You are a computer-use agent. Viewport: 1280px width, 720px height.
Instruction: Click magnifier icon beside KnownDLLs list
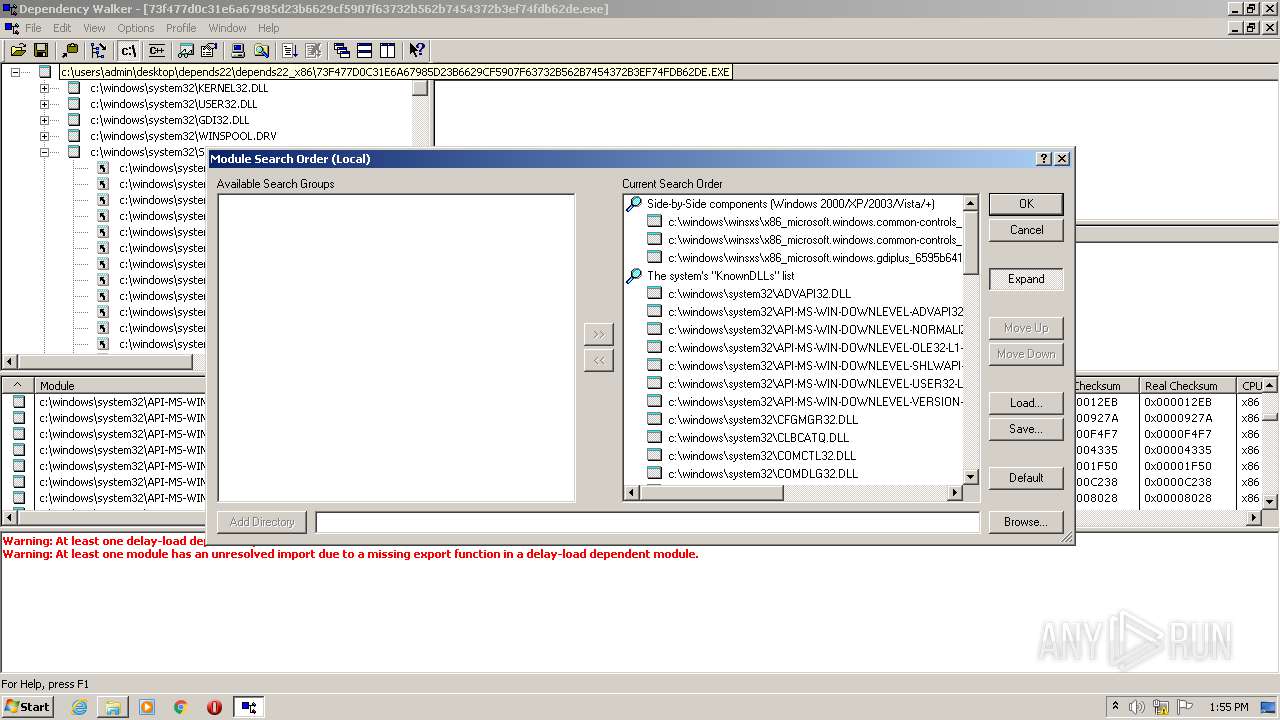633,276
